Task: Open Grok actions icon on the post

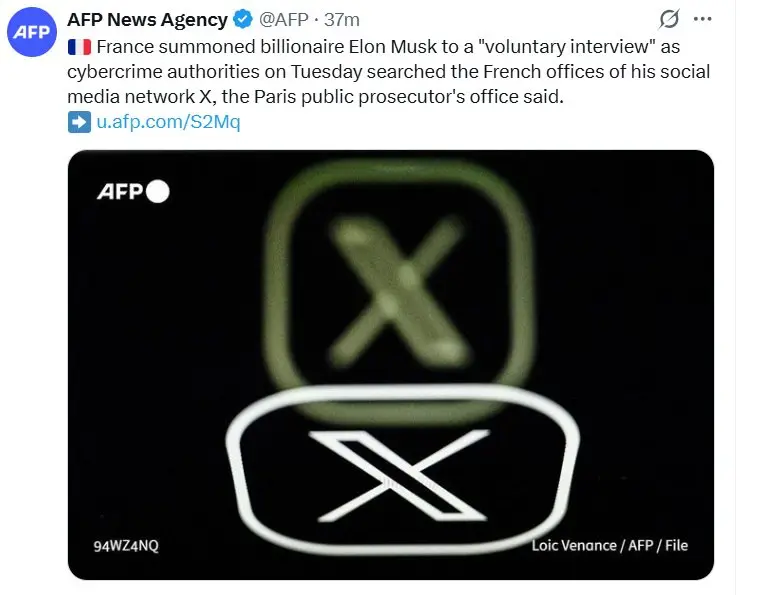Action: (667, 19)
